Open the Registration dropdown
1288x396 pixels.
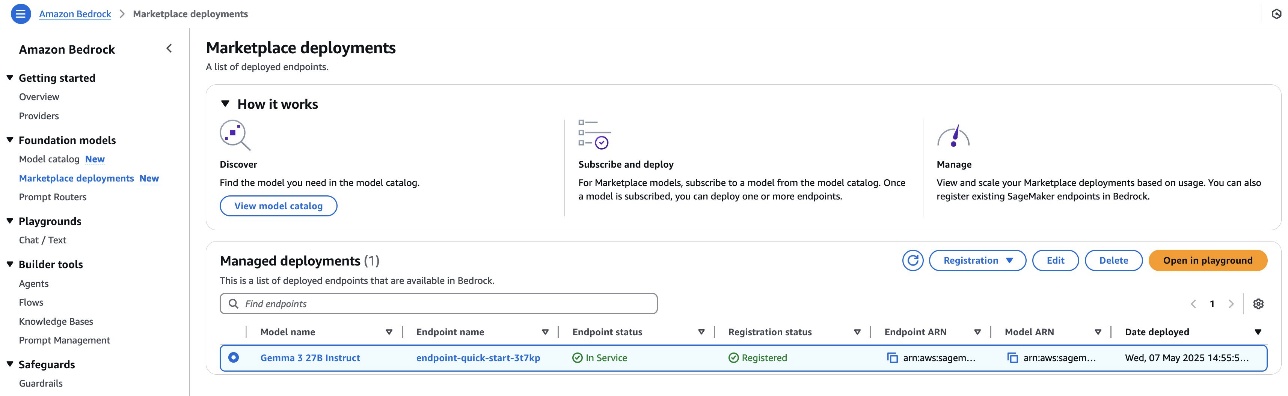977,260
